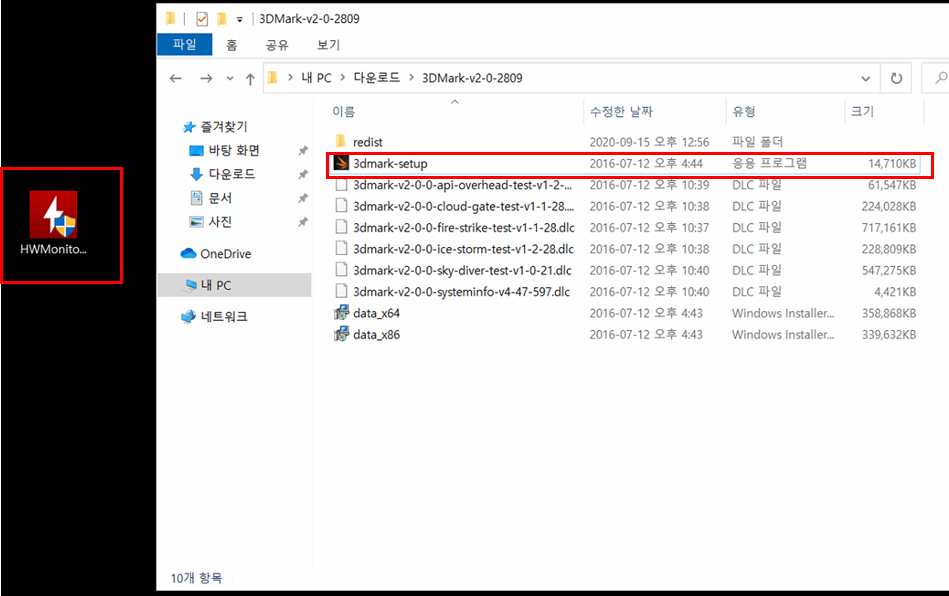Viewport: 949px width, 596px height.
Task: Select the cloud-gate-test DLC file icon
Action: pos(341,206)
